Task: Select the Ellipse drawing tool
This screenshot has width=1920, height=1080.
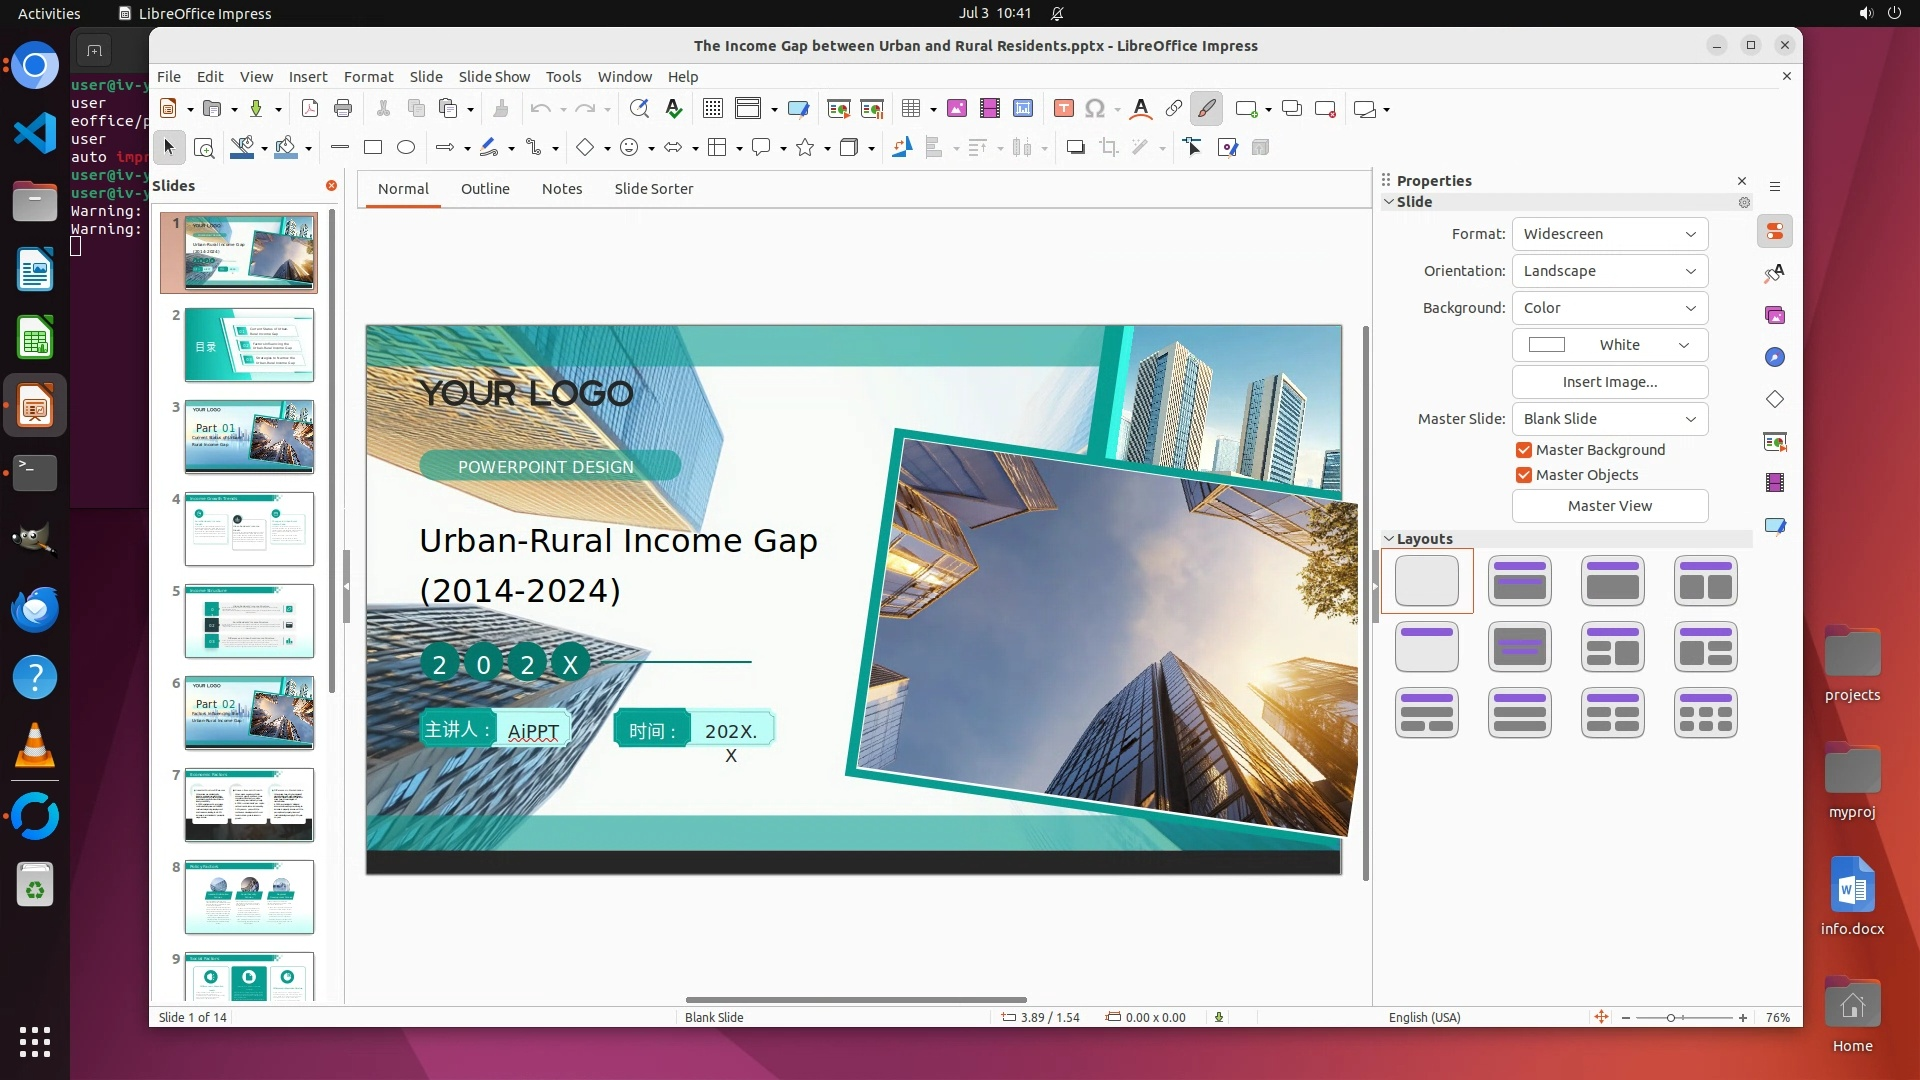Action: [x=406, y=148]
